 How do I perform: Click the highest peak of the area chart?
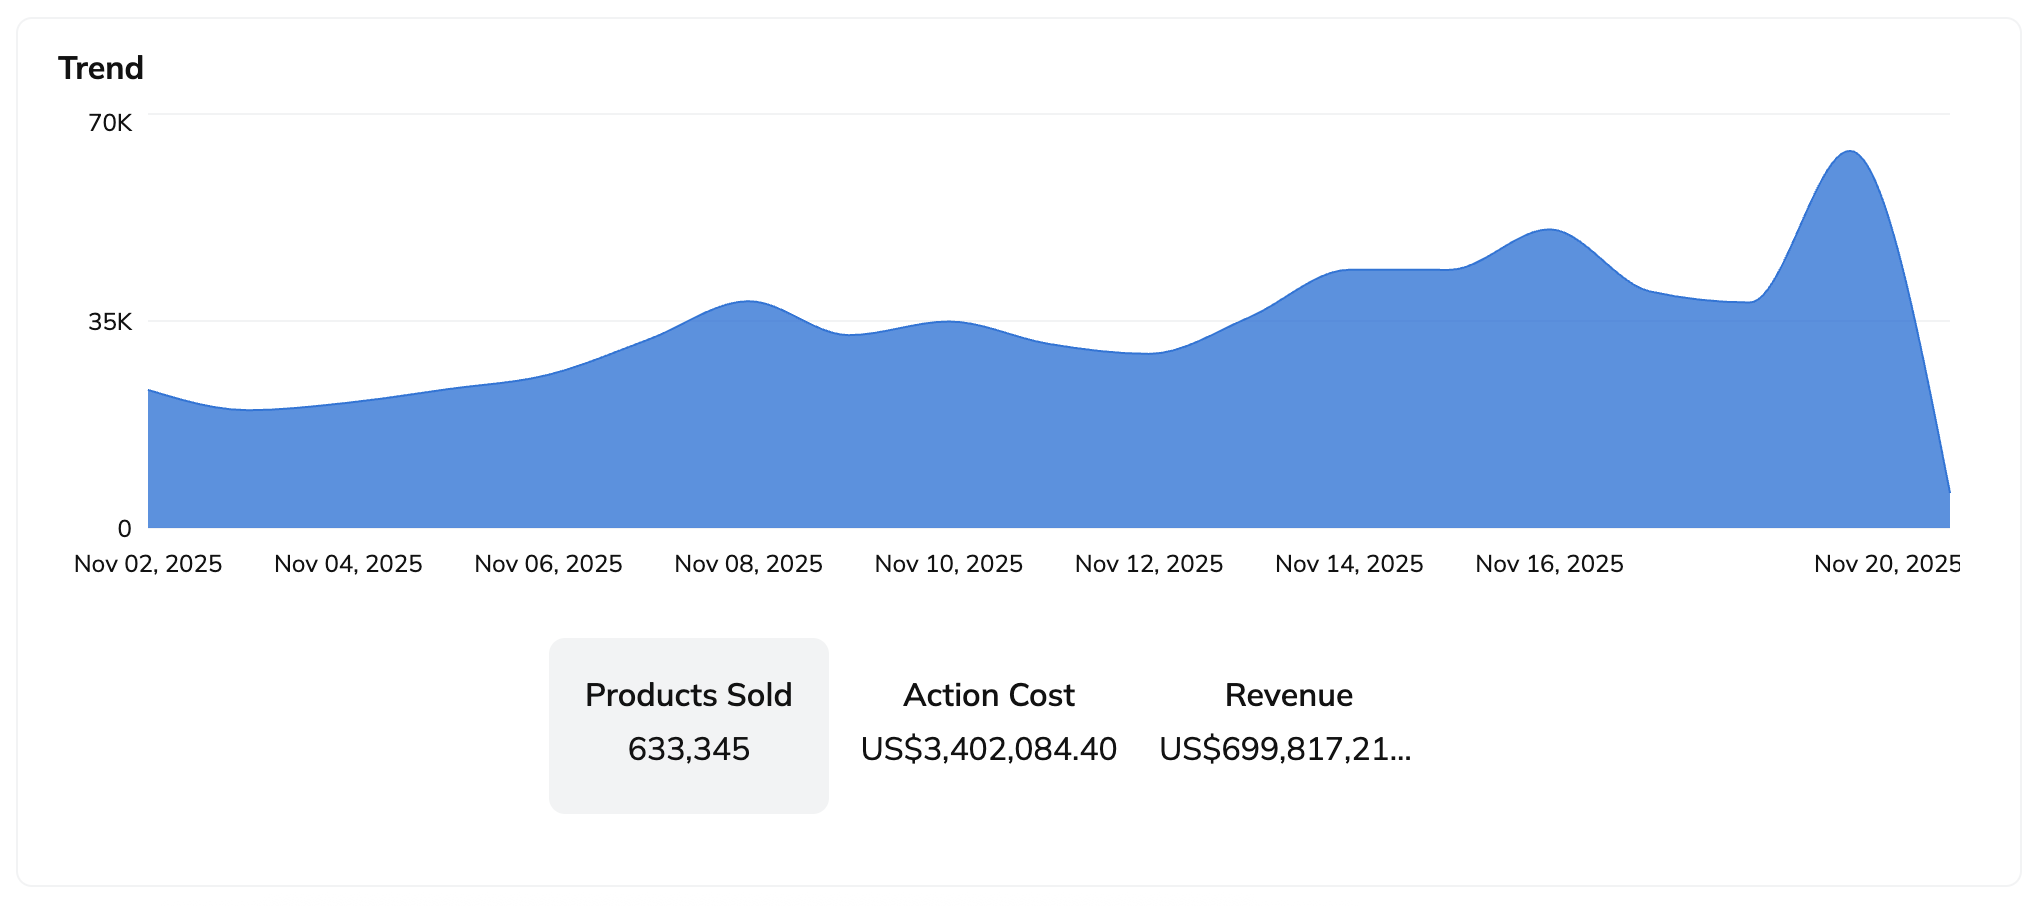(x=1850, y=153)
